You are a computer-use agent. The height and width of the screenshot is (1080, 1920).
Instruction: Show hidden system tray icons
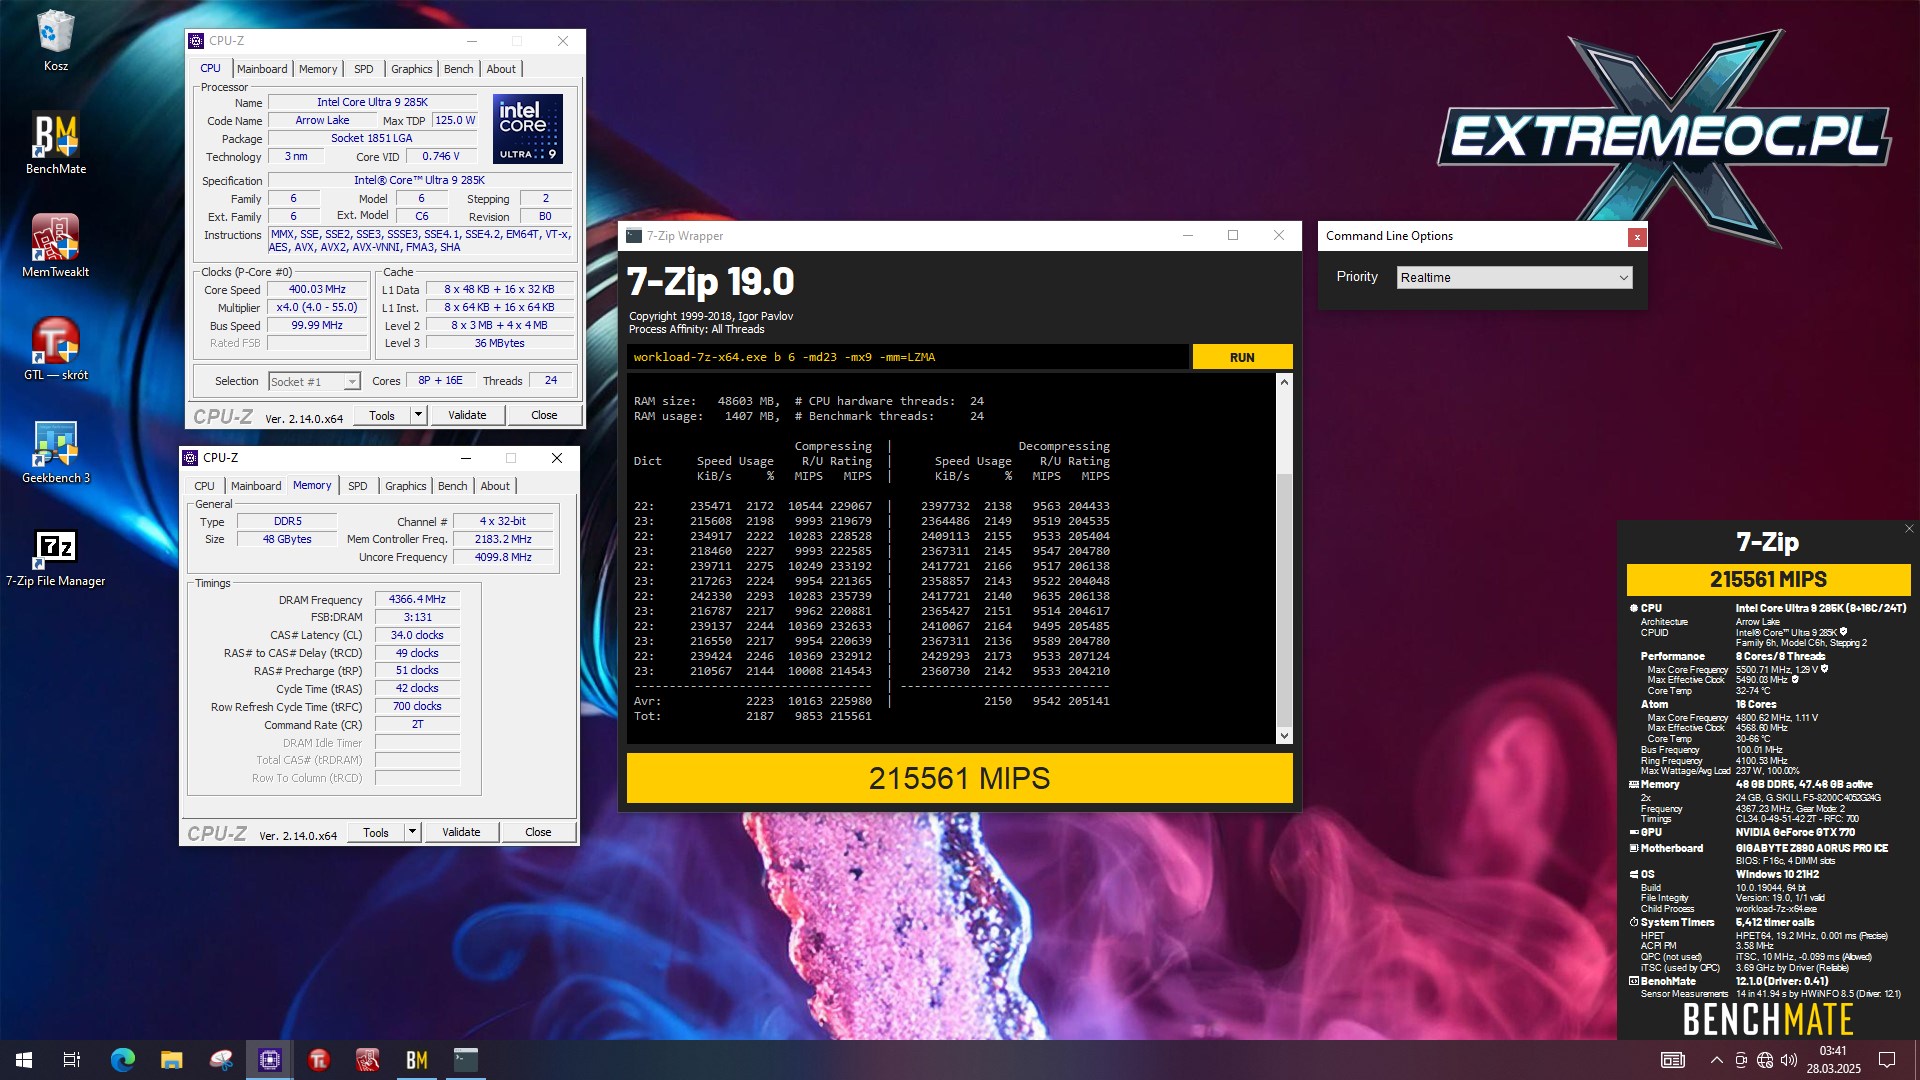1716,1060
